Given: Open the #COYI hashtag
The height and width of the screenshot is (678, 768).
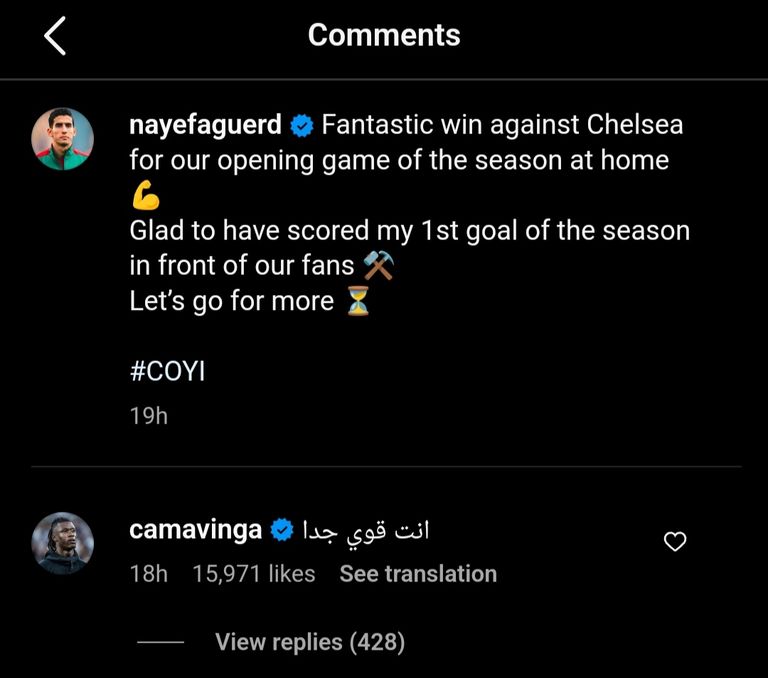Looking at the screenshot, I should click(x=167, y=372).
